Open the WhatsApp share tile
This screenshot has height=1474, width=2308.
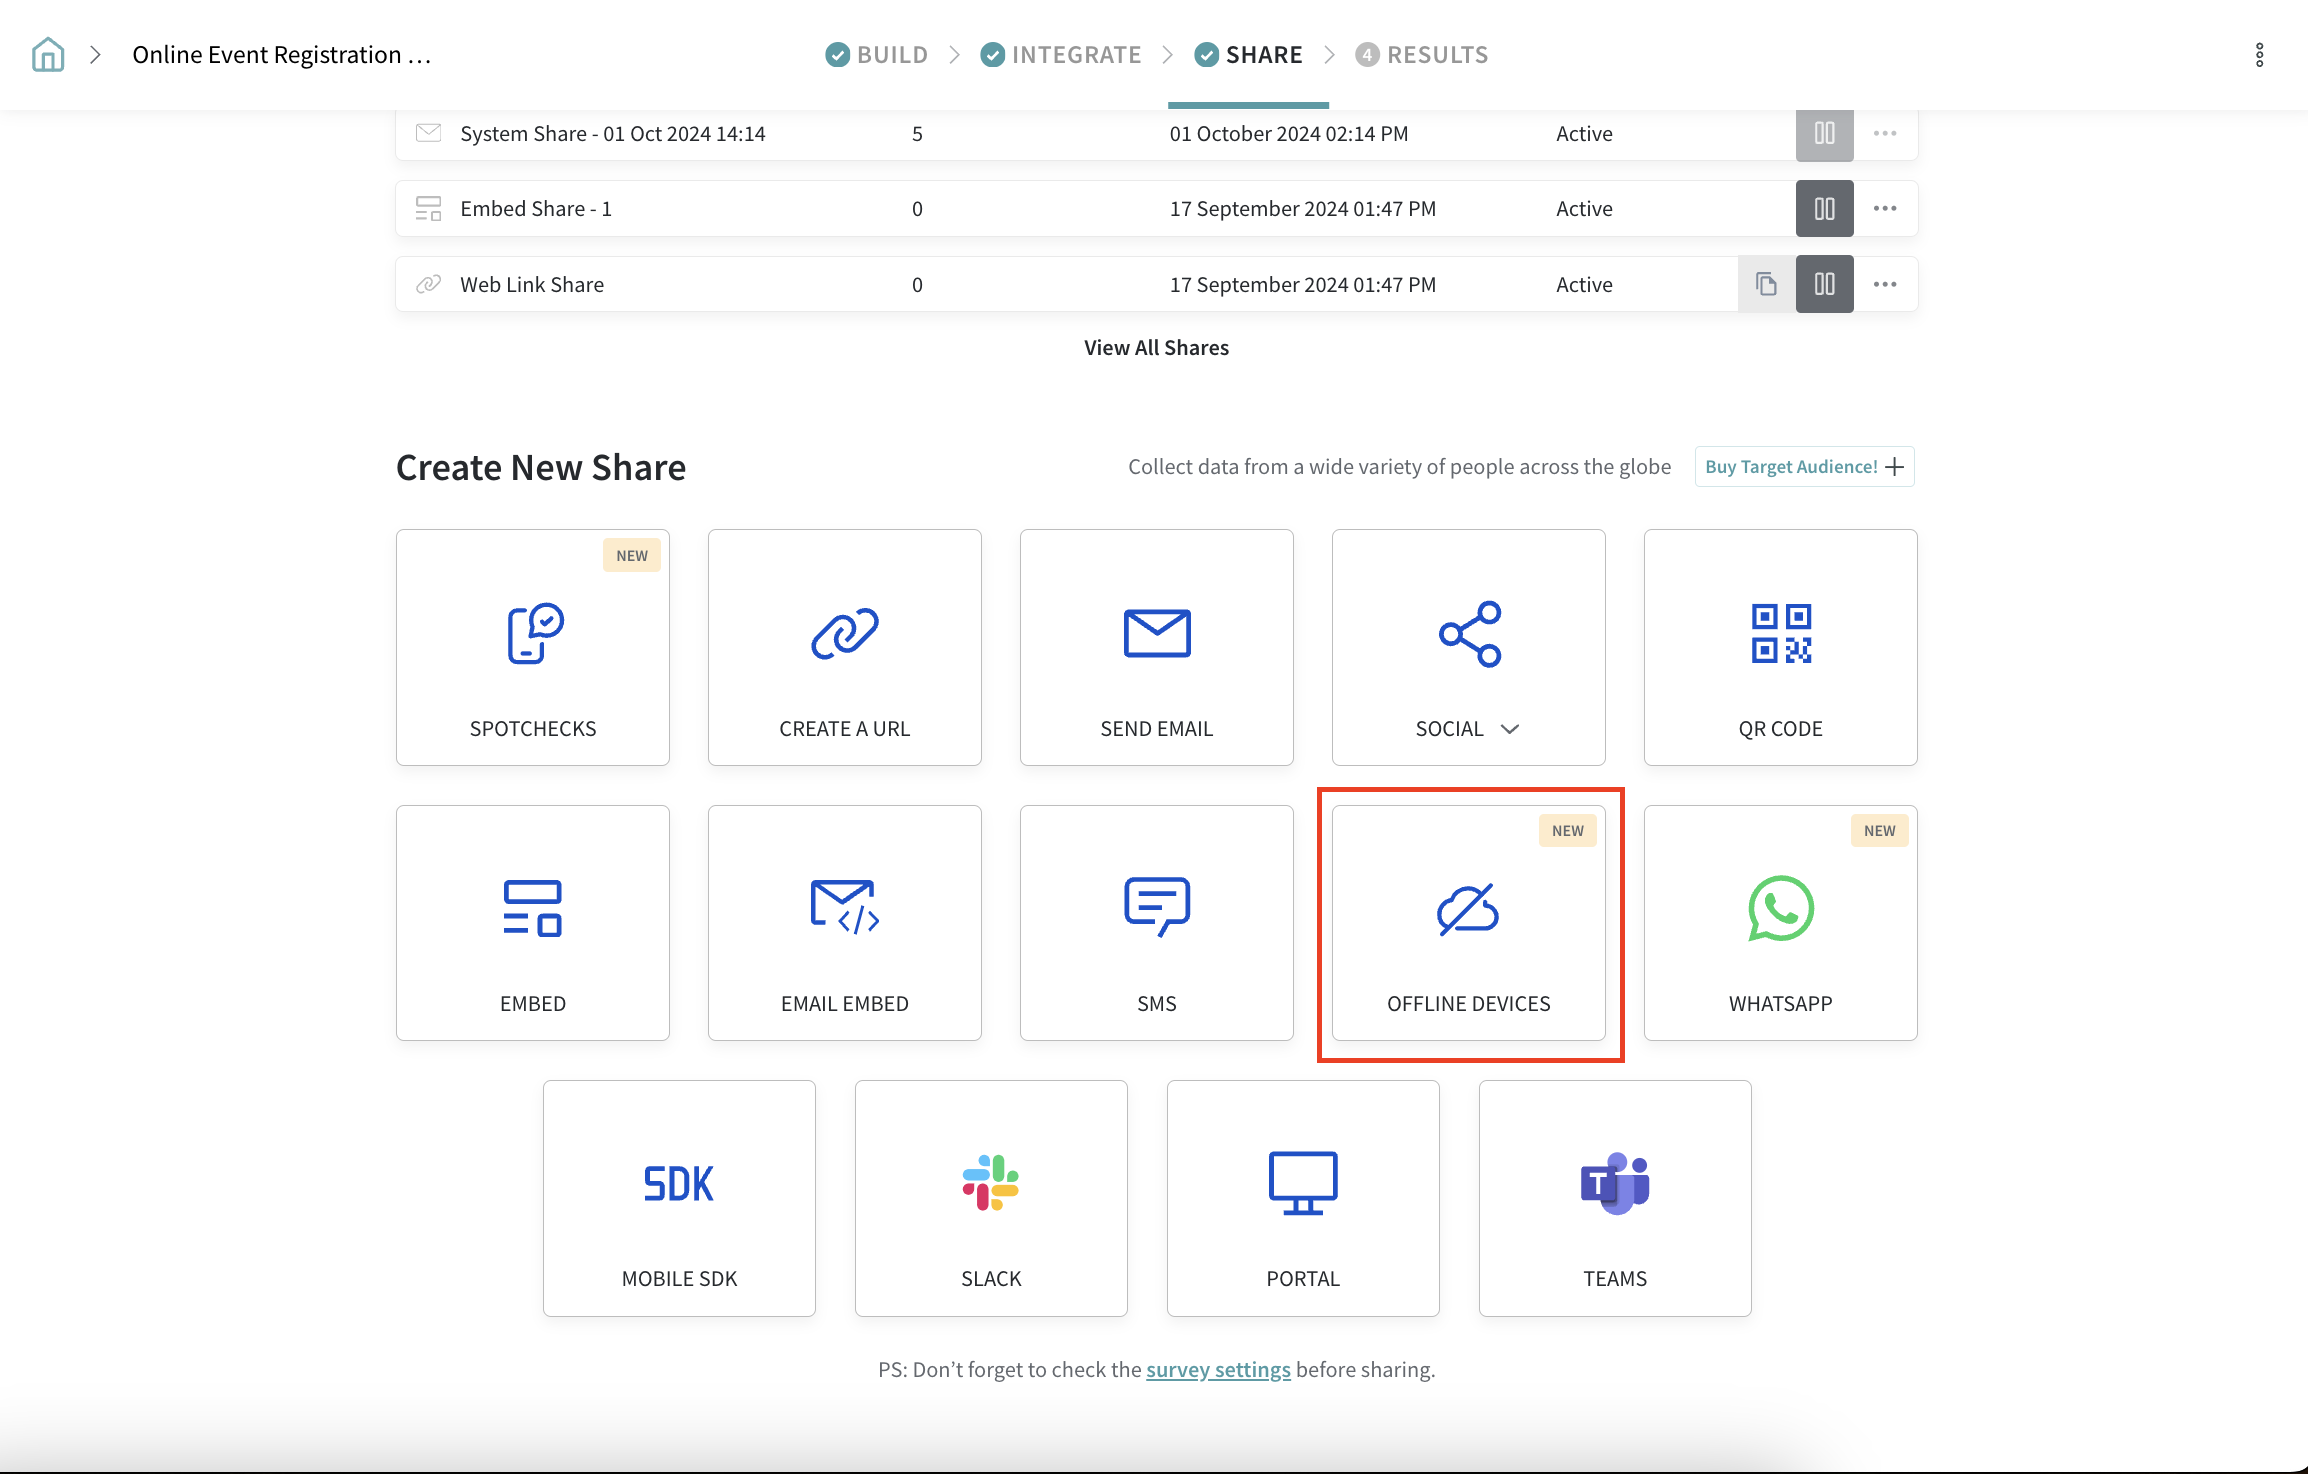click(x=1780, y=922)
